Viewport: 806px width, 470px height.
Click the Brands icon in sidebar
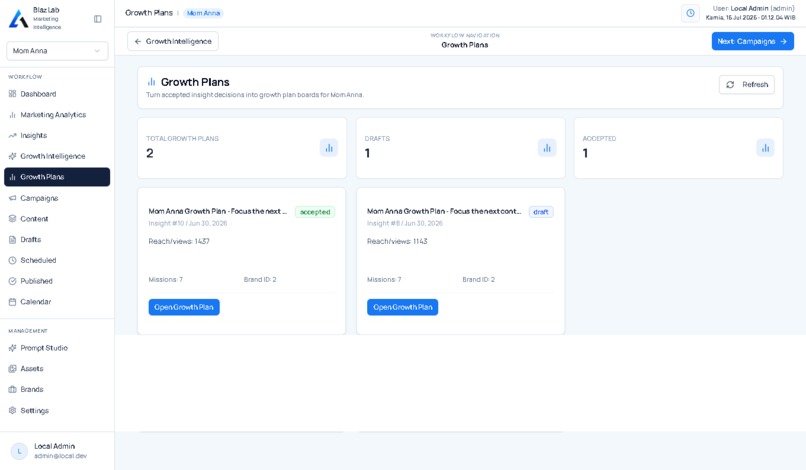[x=12, y=389]
